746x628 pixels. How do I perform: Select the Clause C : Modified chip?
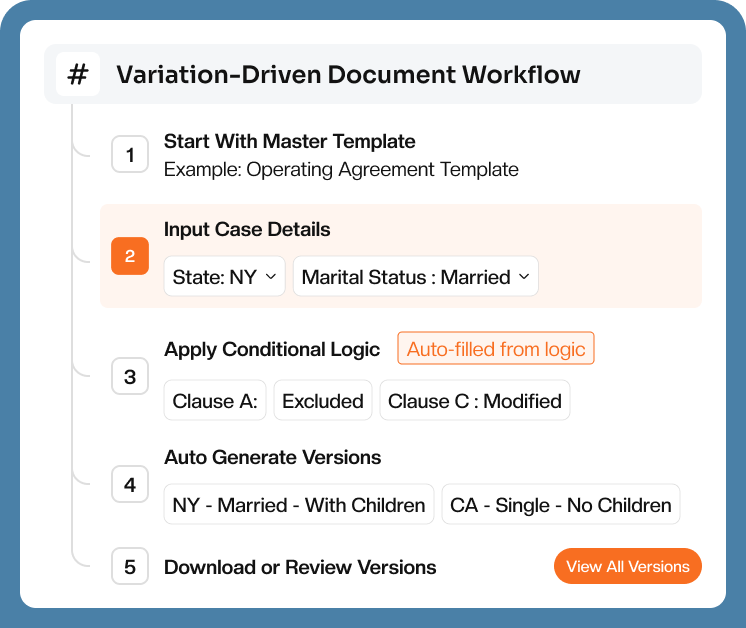click(474, 401)
